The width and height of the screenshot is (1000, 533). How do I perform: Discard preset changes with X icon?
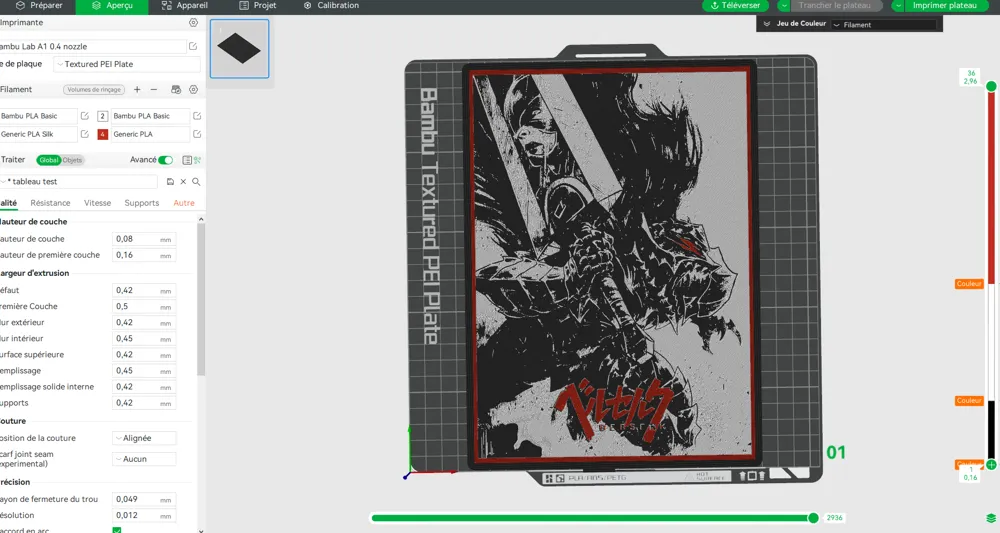tap(183, 182)
